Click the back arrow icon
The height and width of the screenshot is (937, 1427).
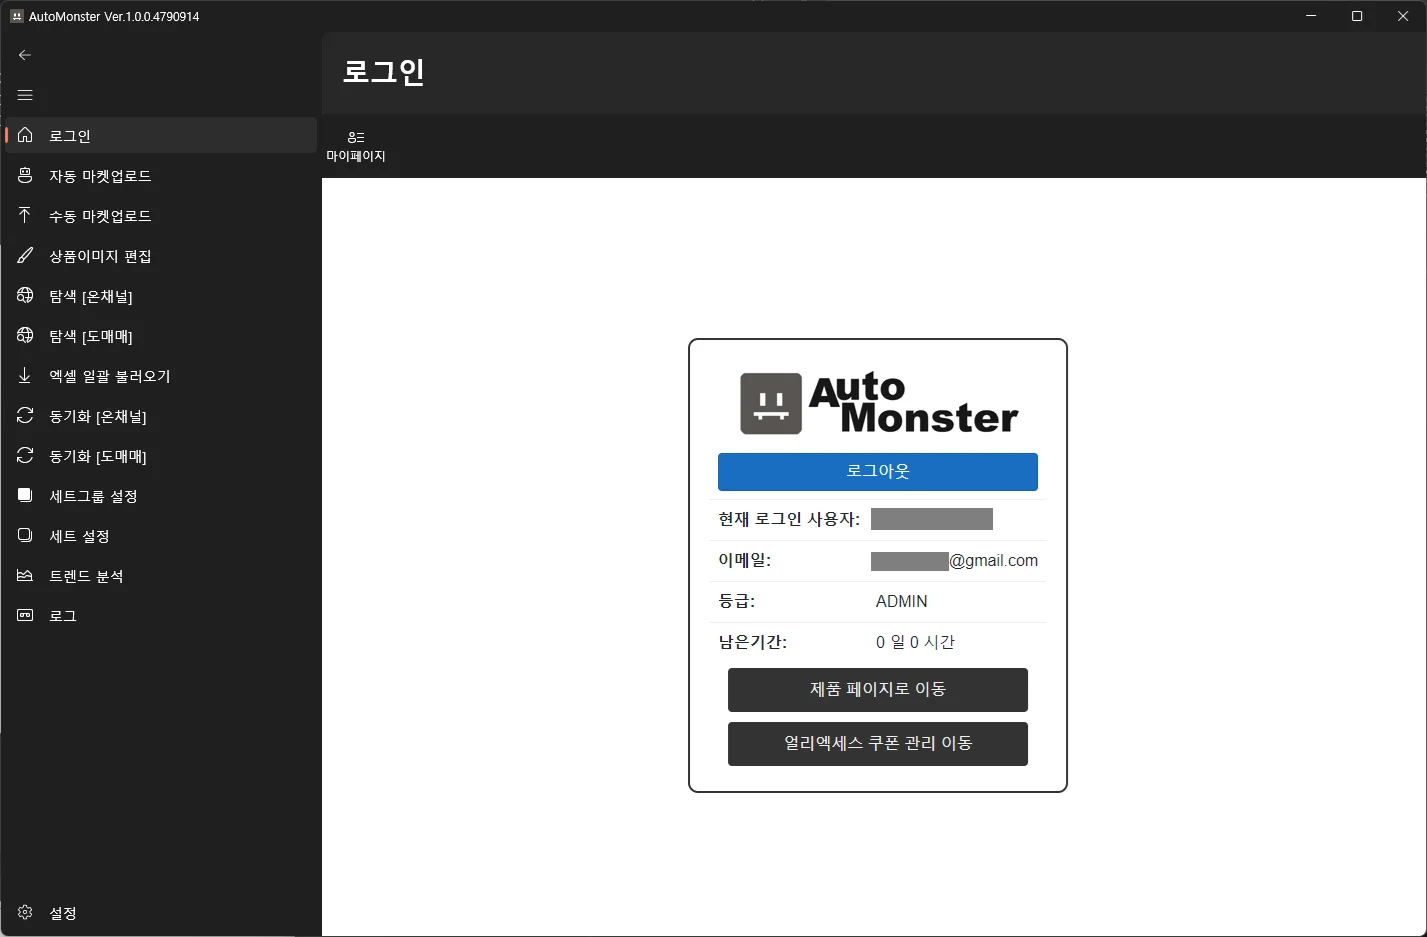[x=25, y=55]
